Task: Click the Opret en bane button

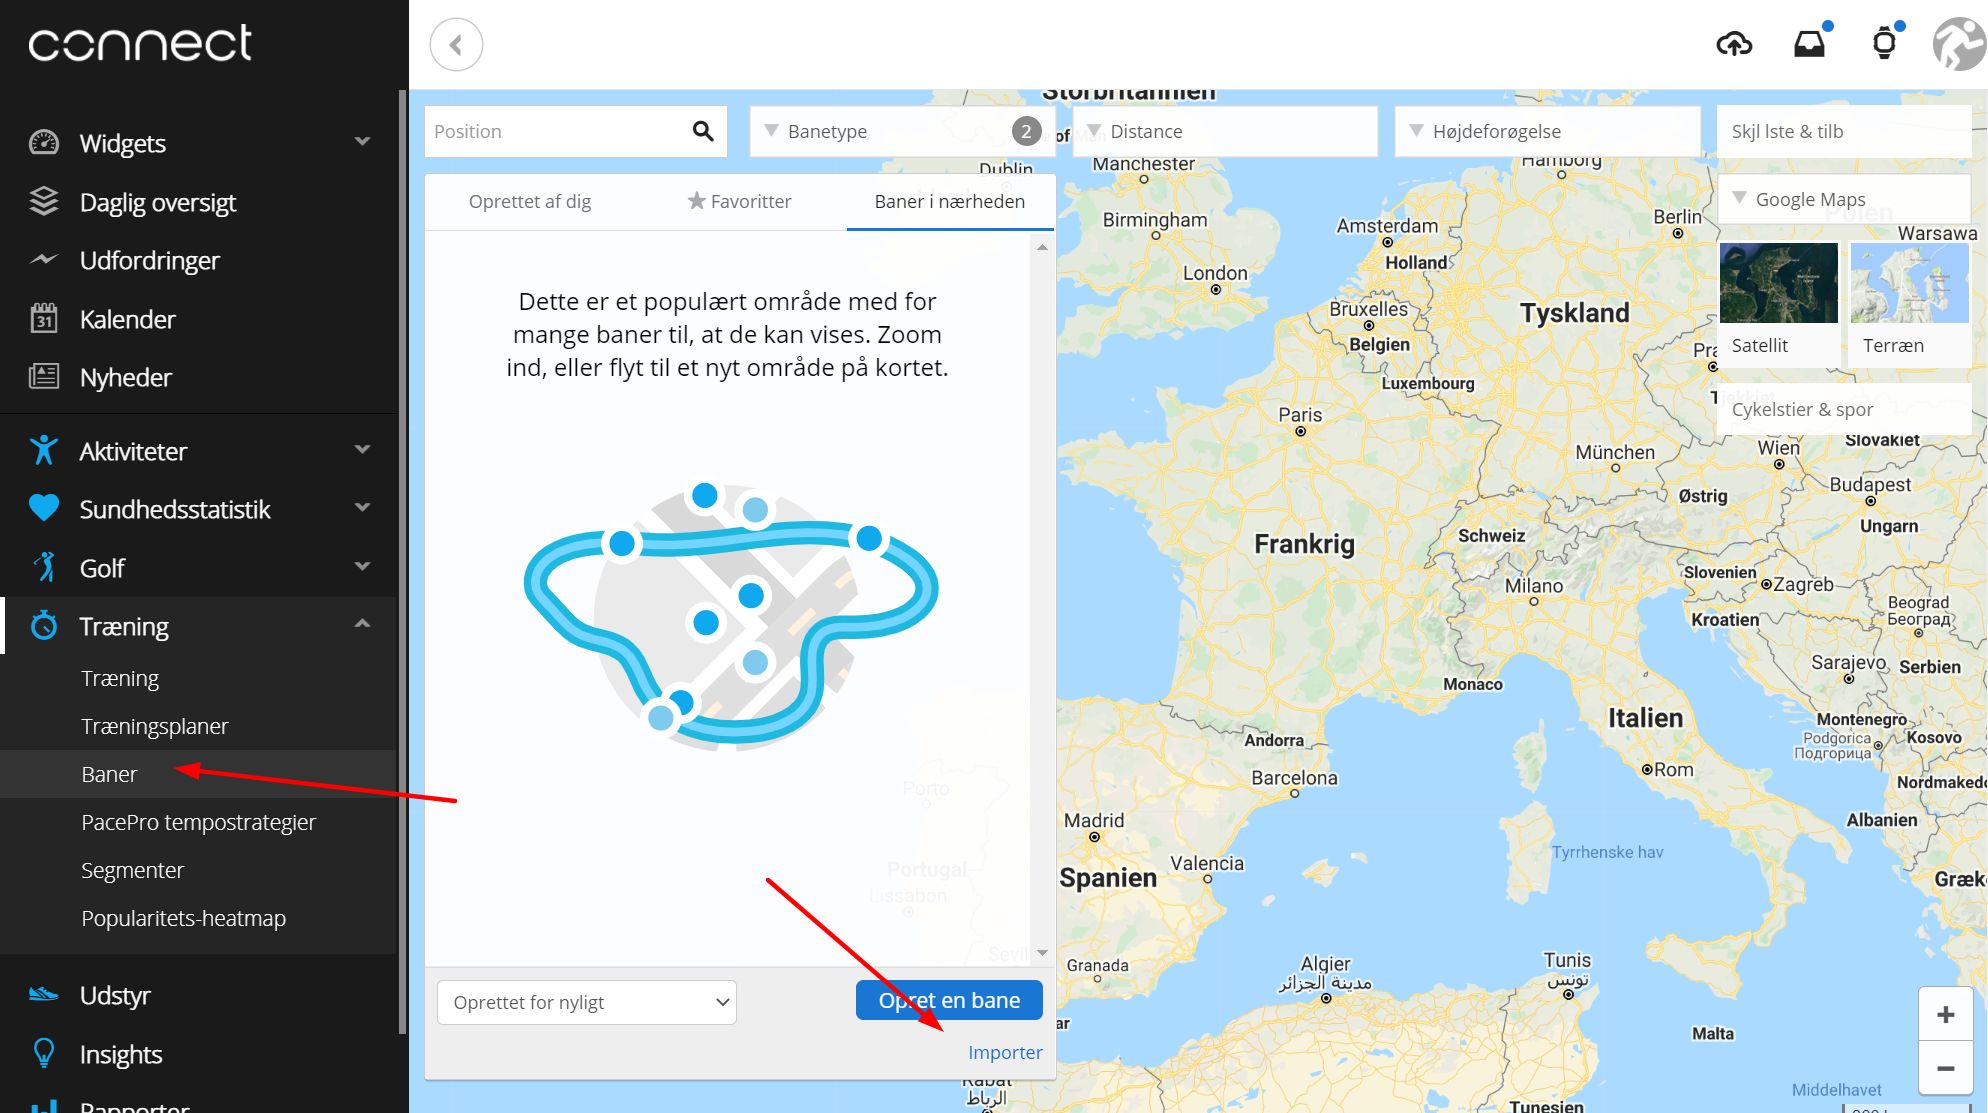Action: coord(948,1000)
